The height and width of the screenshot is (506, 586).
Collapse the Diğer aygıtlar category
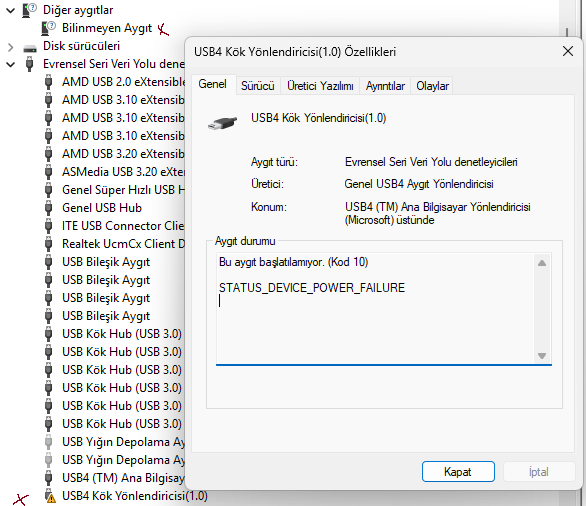(x=10, y=10)
